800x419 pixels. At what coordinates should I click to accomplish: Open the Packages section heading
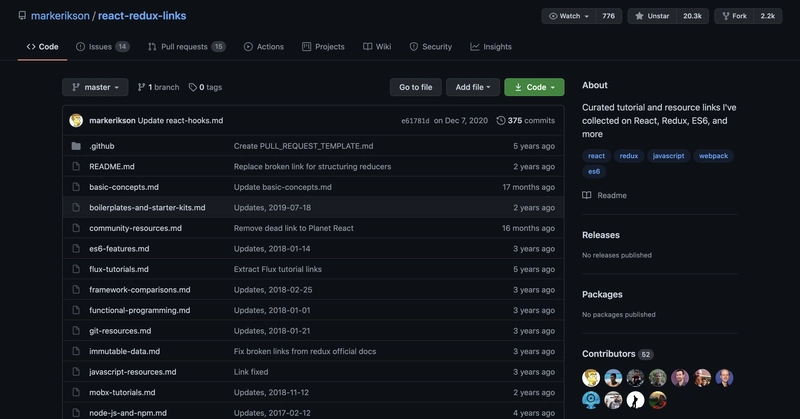point(602,294)
